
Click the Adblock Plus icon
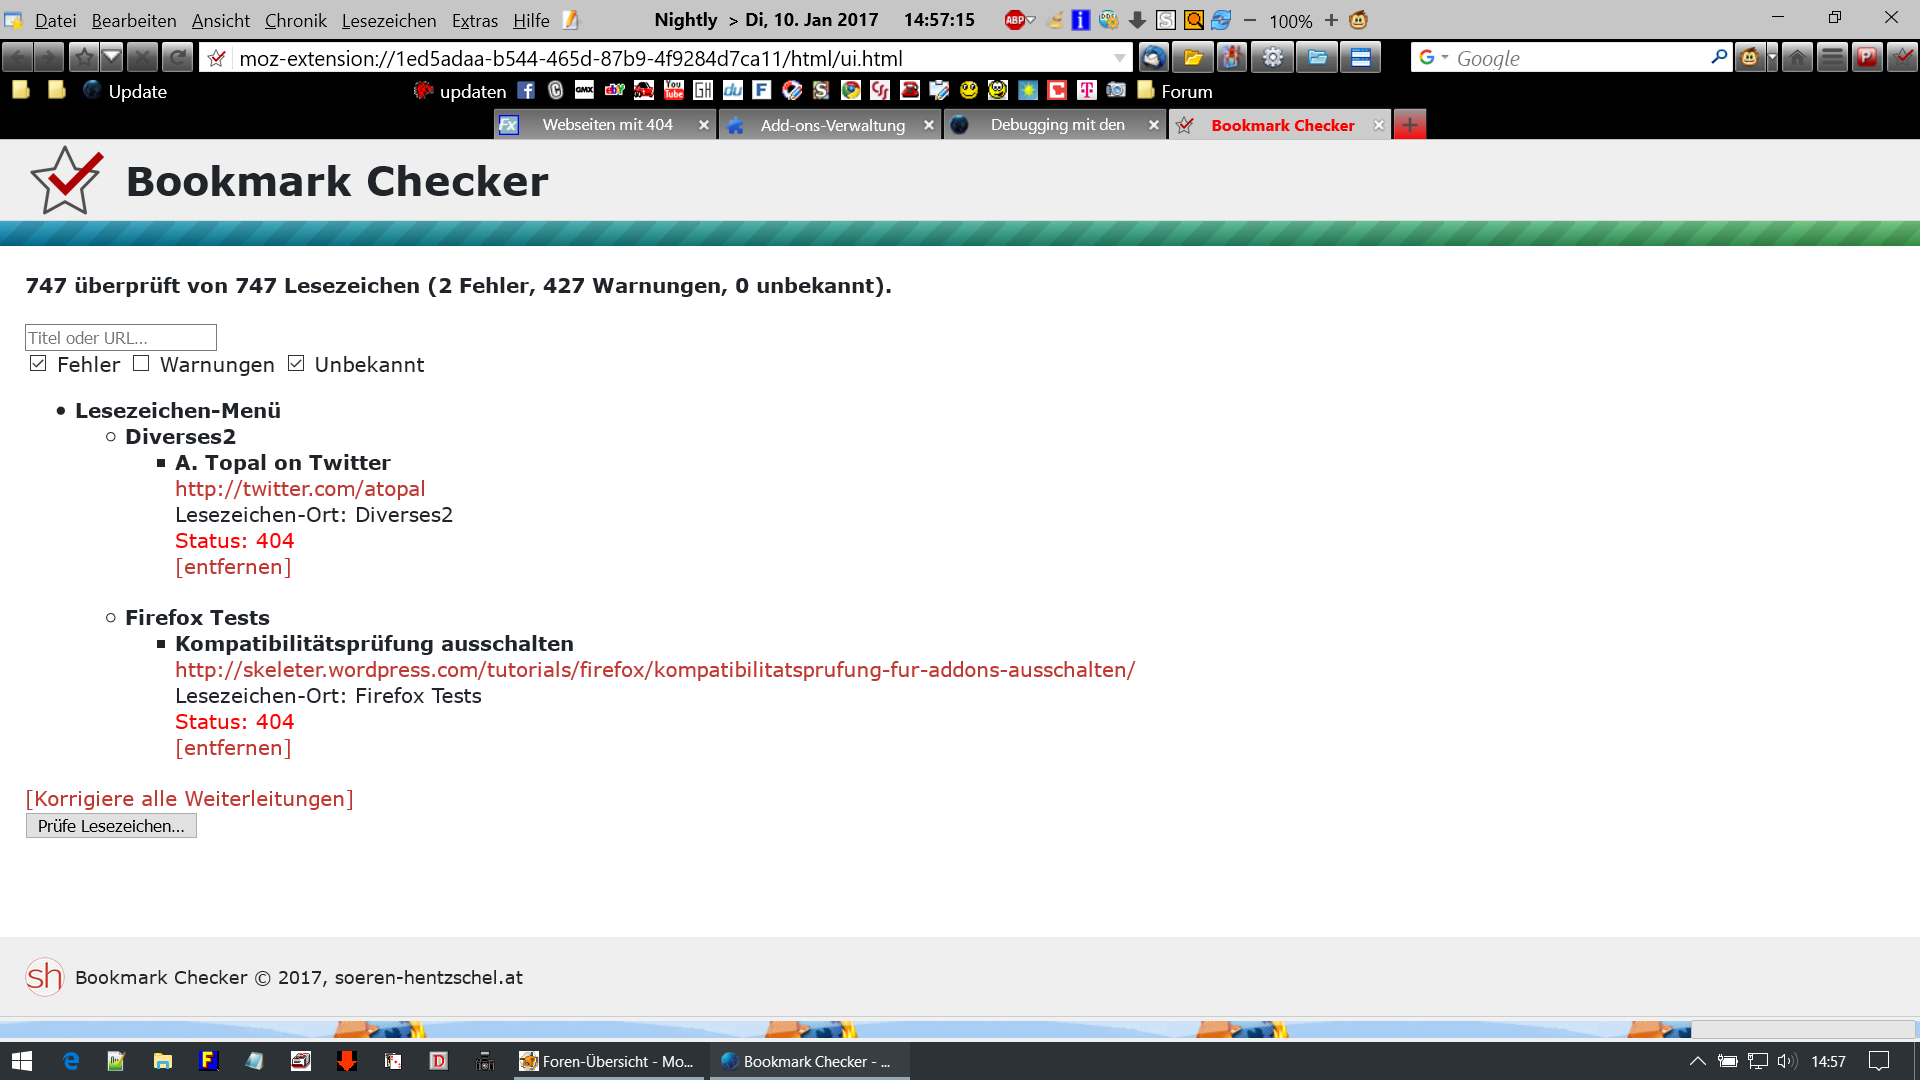(1015, 20)
